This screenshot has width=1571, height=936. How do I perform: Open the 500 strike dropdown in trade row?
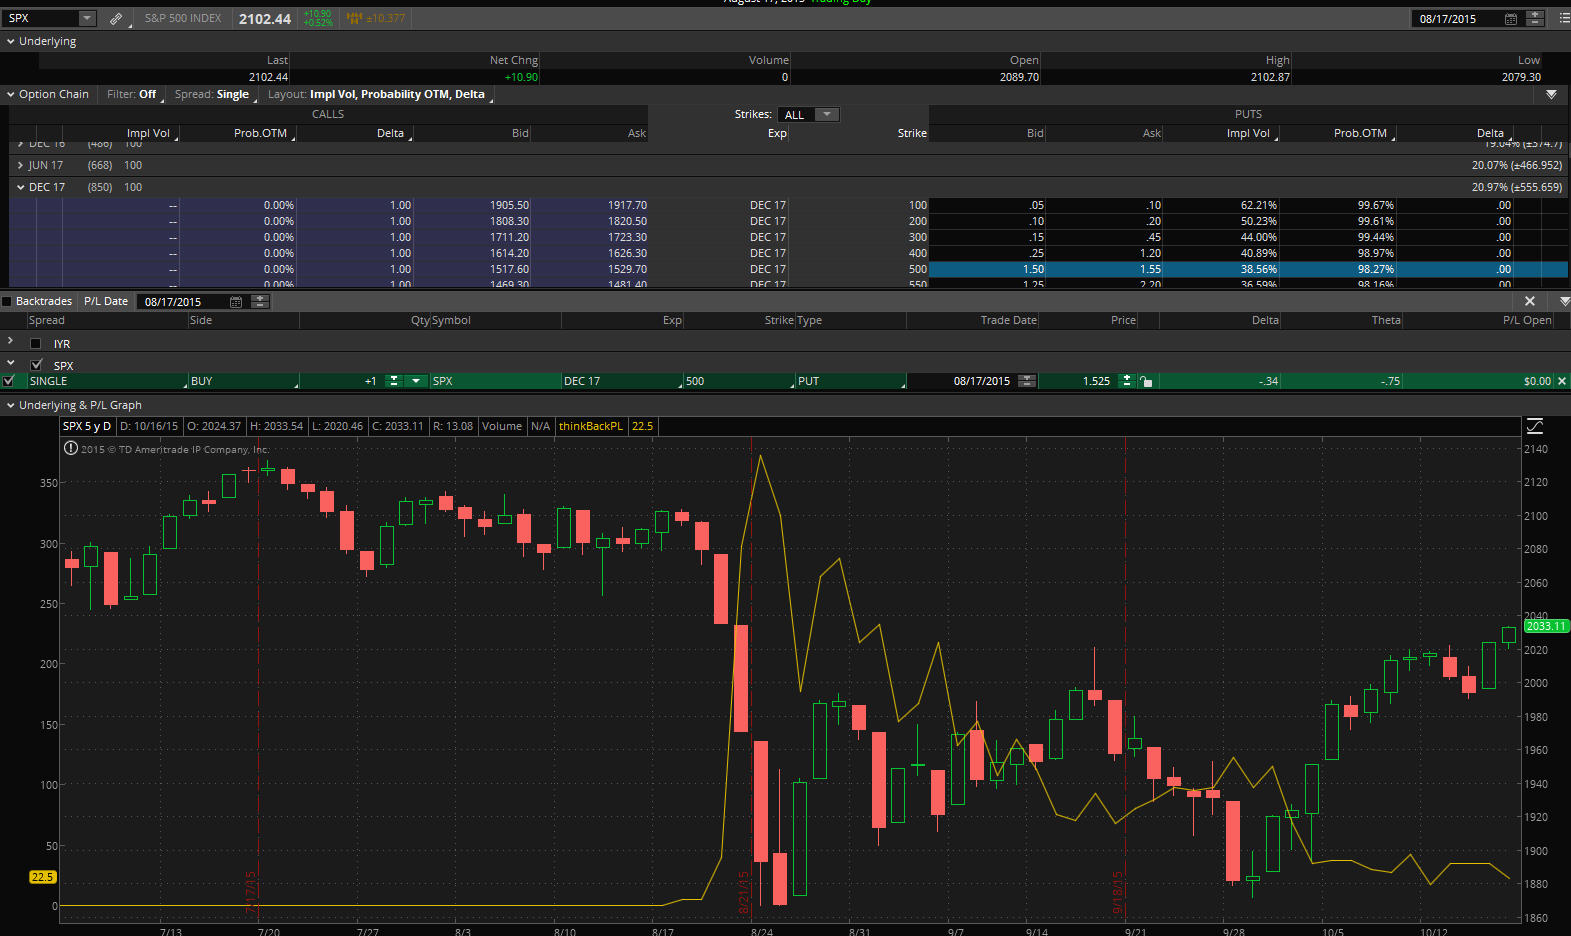click(739, 381)
